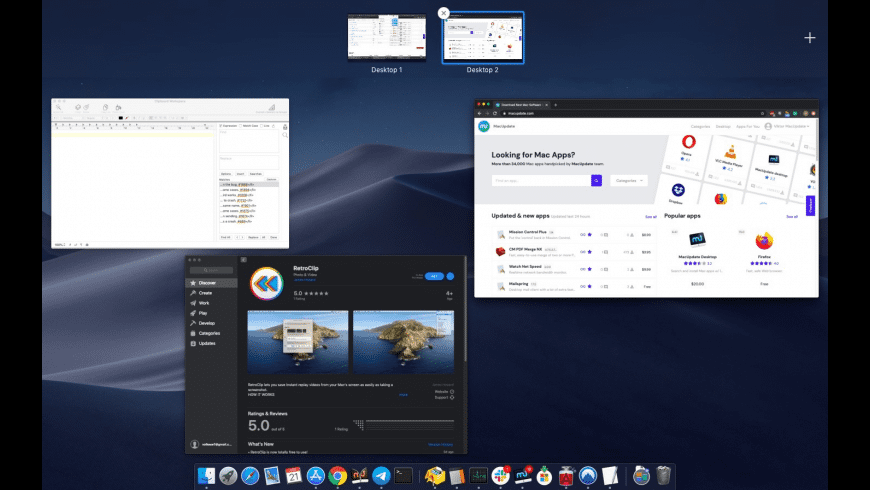Launch Safari from the dock
This screenshot has width=870, height=490.
[250, 476]
